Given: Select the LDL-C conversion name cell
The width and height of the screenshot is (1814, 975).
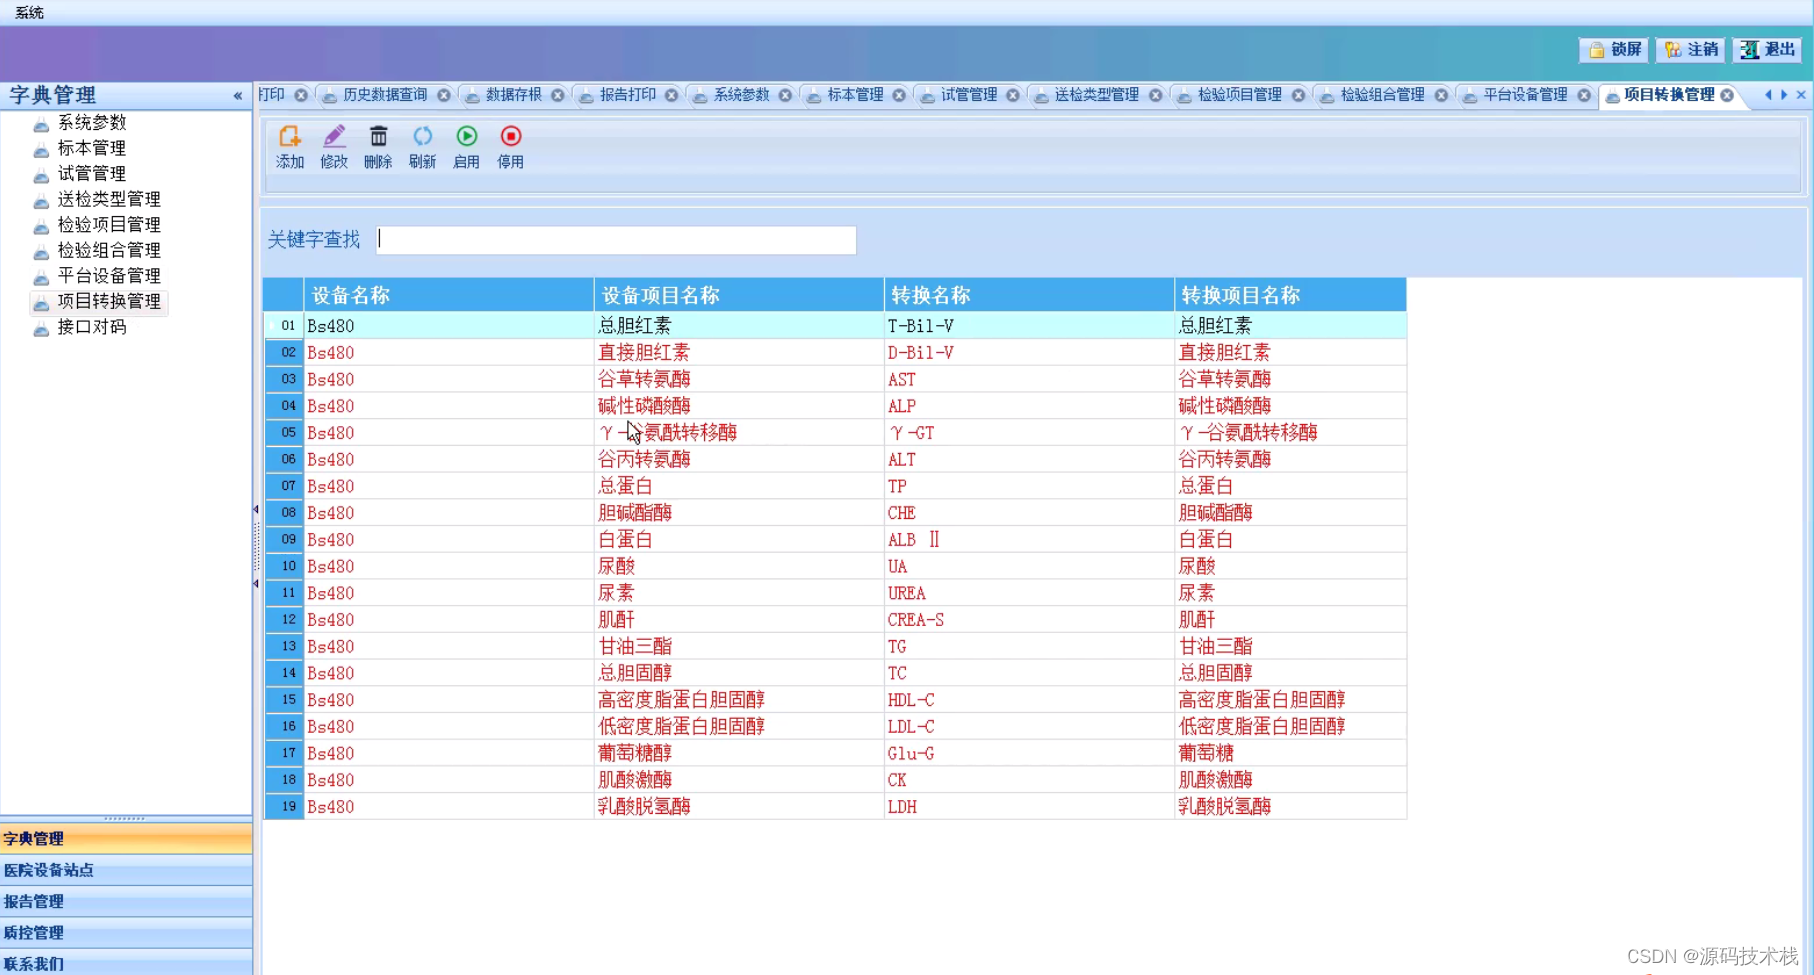Looking at the screenshot, I should point(1029,727).
